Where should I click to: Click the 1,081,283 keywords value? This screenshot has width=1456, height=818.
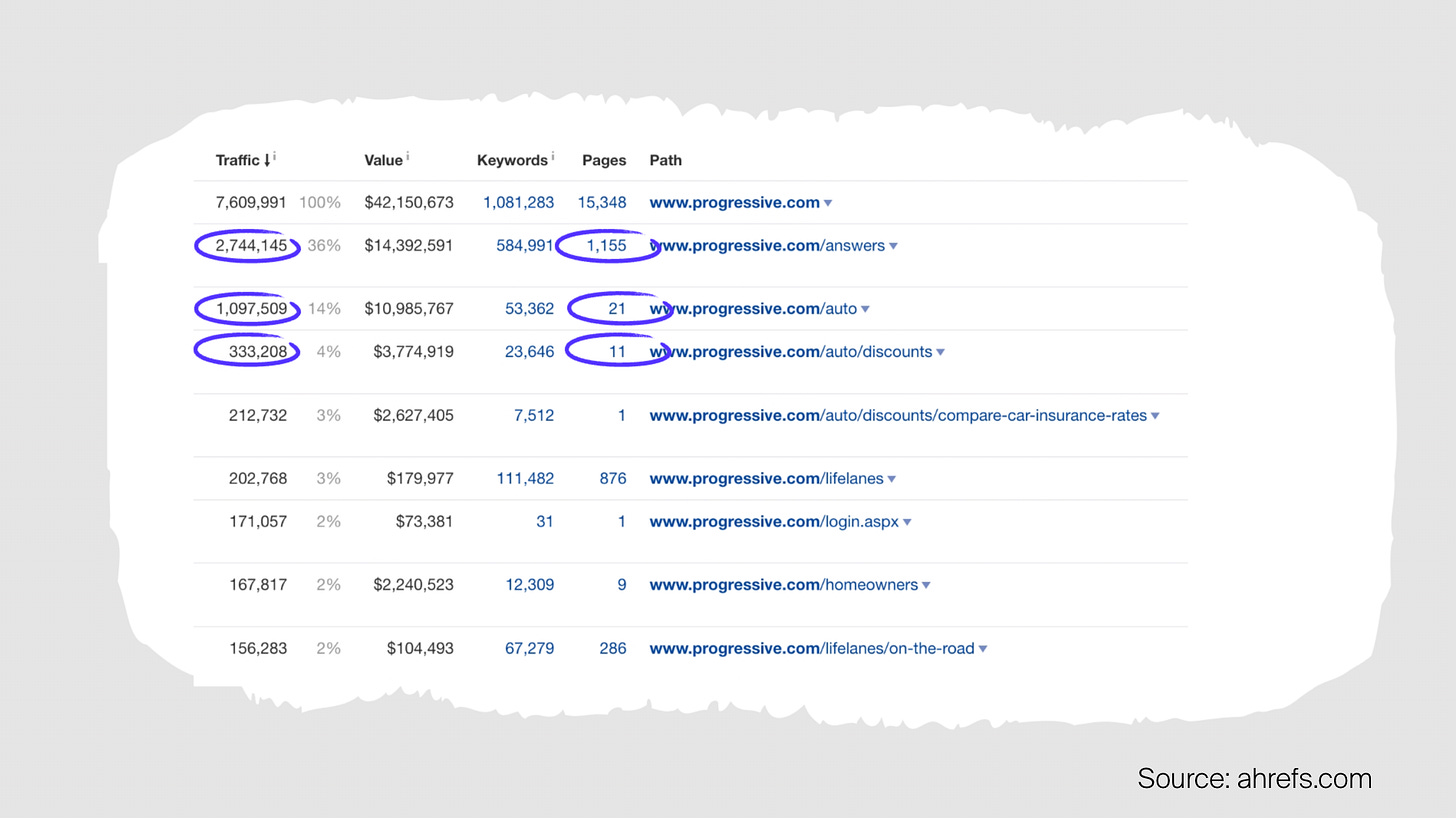pyautogui.click(x=518, y=202)
